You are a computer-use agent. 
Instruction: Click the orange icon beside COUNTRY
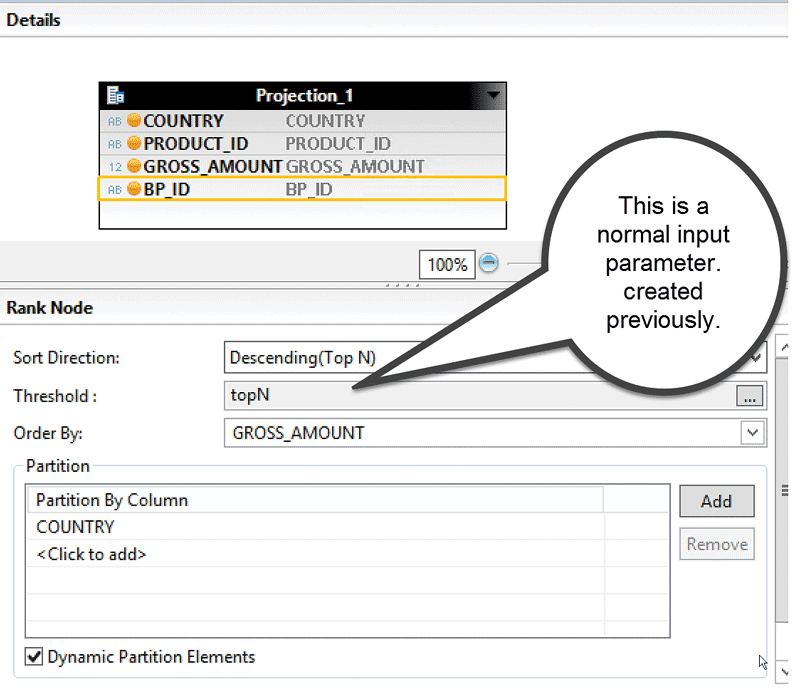click(x=134, y=121)
